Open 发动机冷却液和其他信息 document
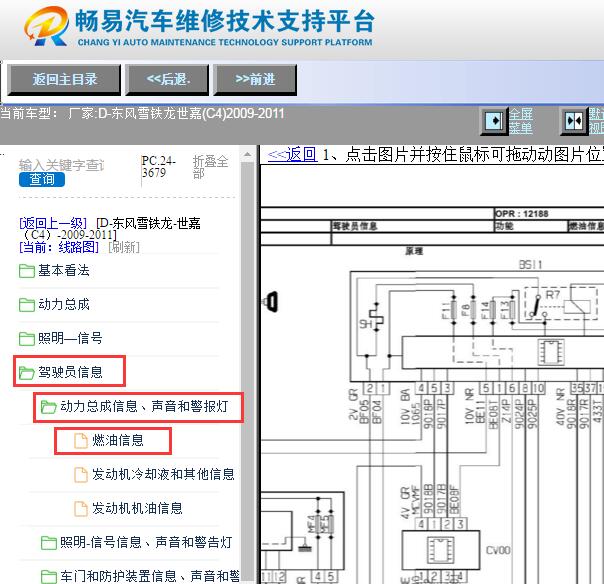 point(163,474)
